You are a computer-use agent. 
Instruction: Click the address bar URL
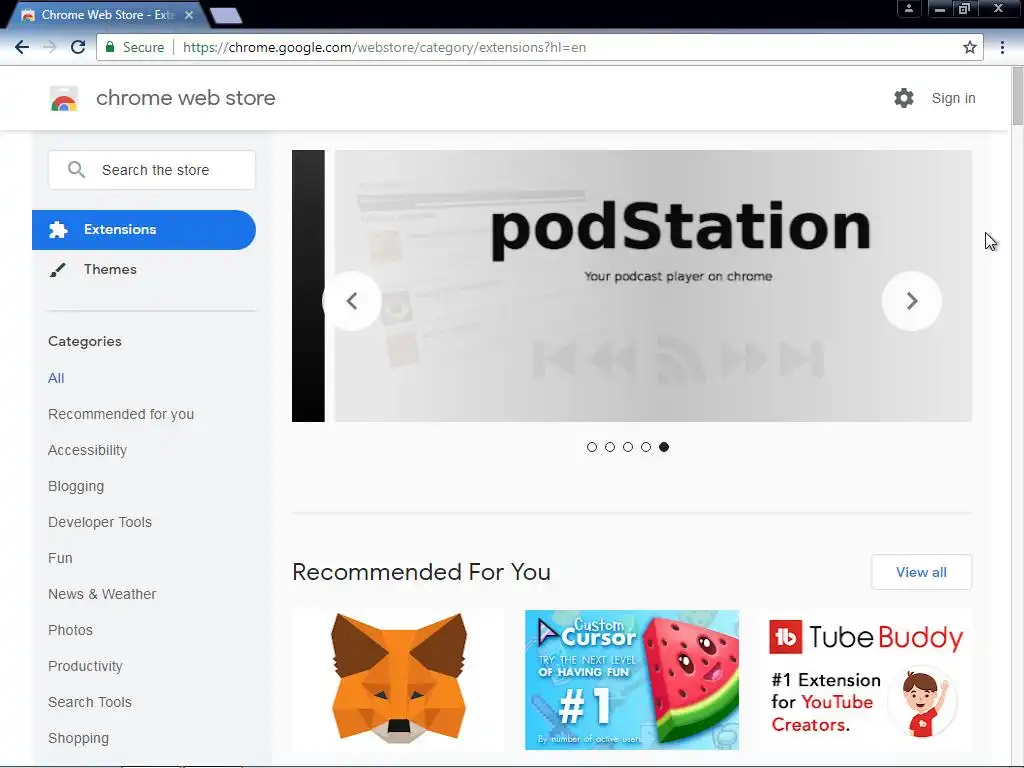[x=384, y=47]
